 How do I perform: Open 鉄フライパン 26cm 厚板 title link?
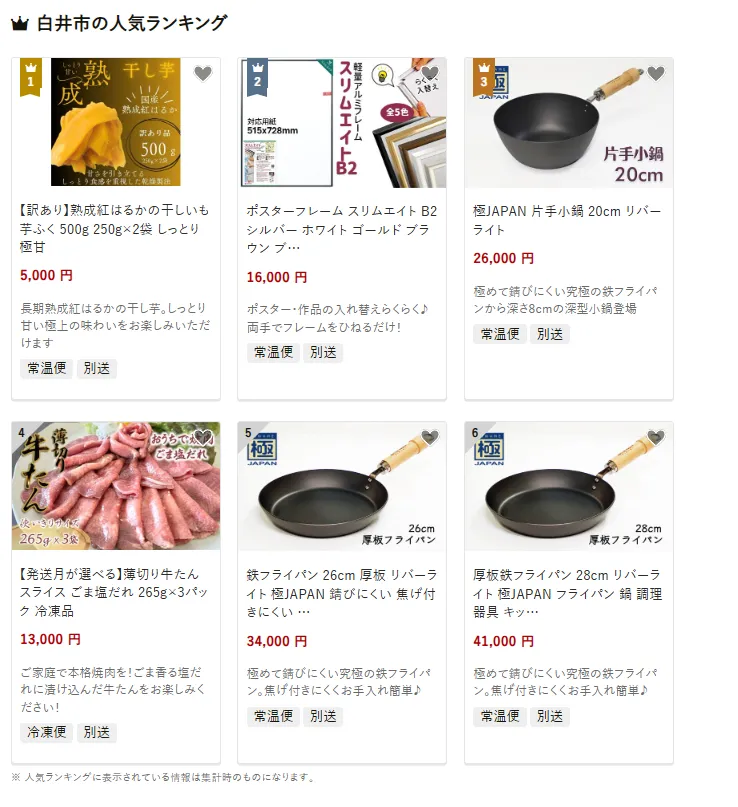click(342, 593)
